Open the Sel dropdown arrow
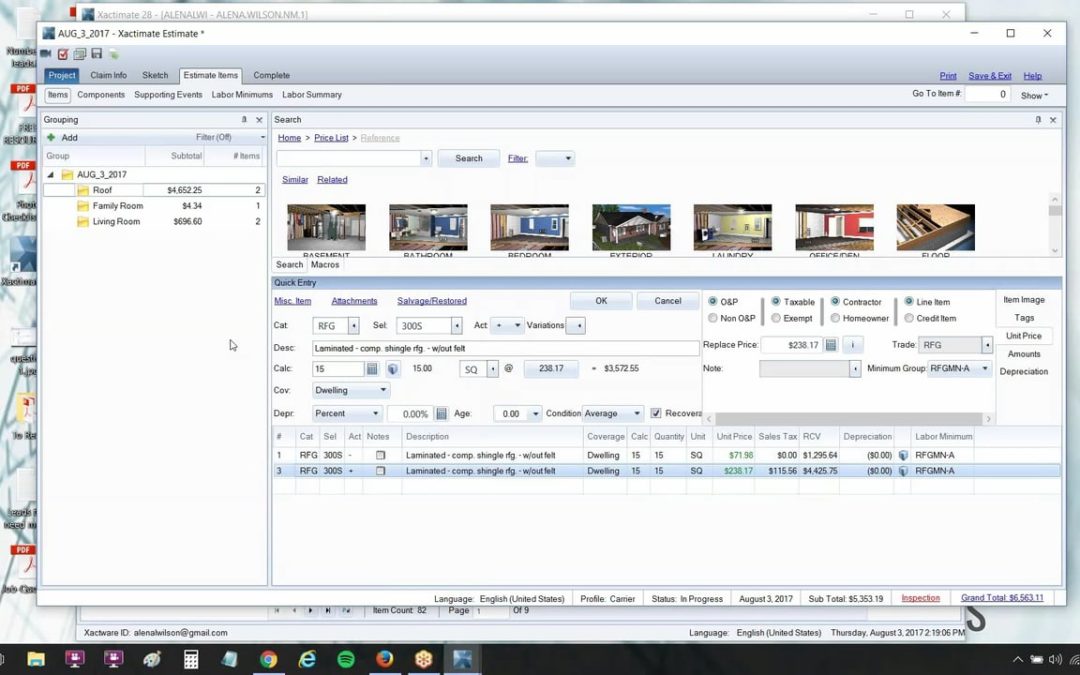 (457, 326)
